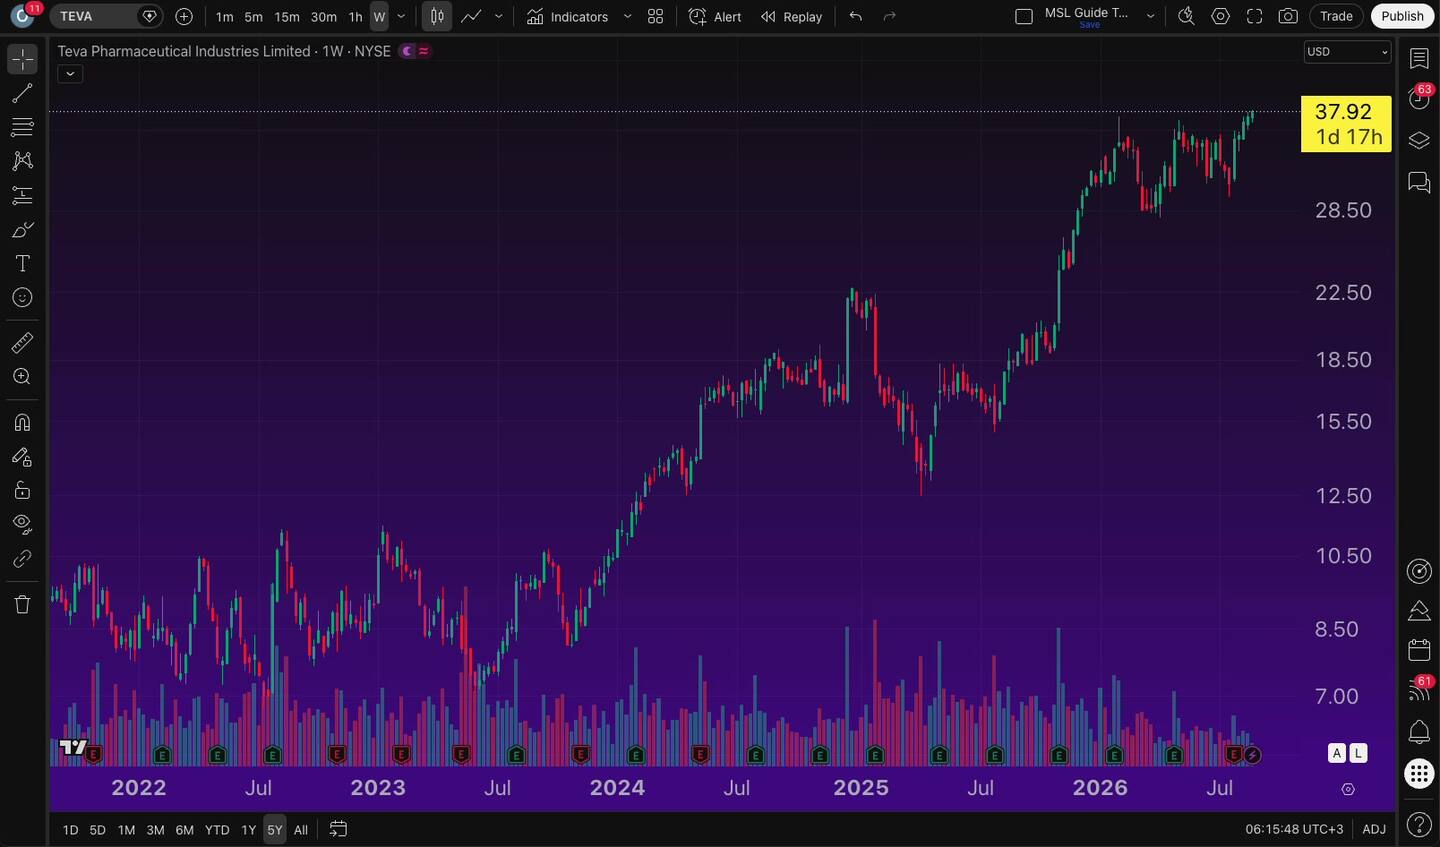1440x847 pixels.
Task: Create an Alert
Action: coord(715,16)
